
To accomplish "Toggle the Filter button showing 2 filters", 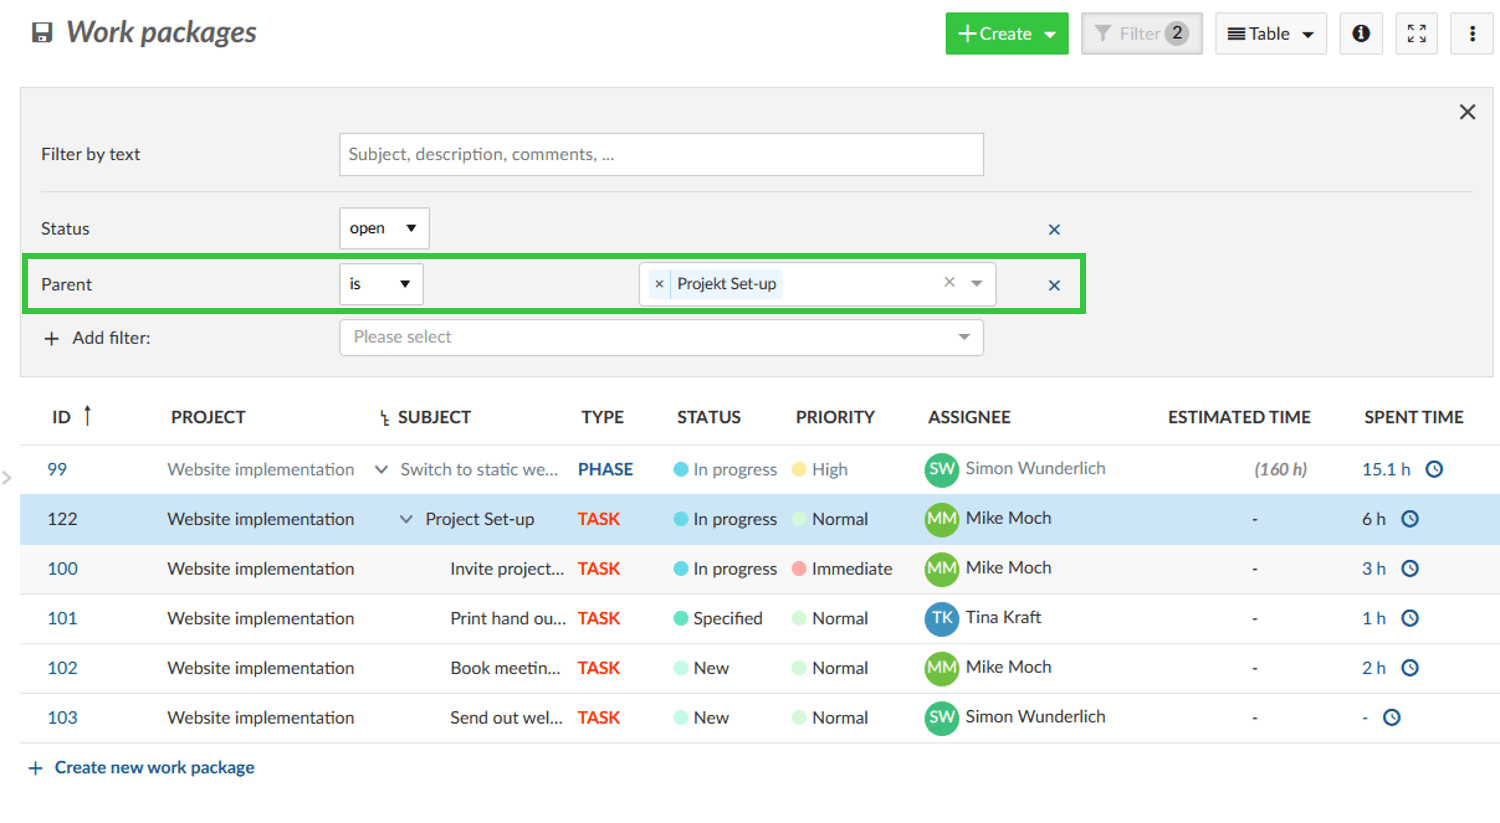I will 1141,34.
